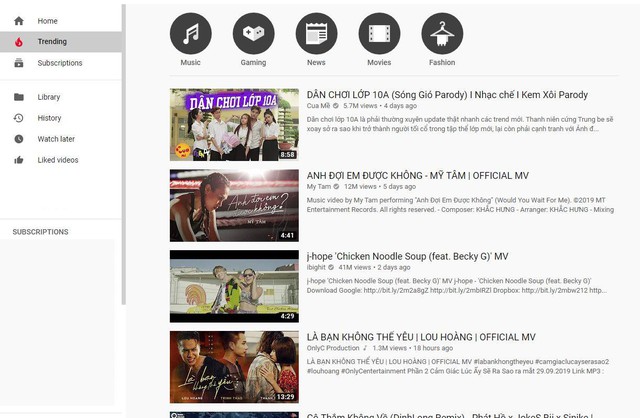Open the ibighit channel name
The image size is (640, 418).
coord(316,267)
